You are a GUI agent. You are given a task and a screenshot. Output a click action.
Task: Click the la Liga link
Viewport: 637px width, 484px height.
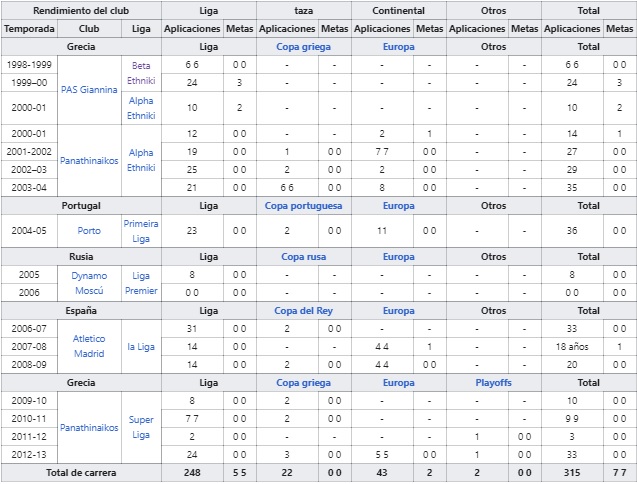point(141,346)
